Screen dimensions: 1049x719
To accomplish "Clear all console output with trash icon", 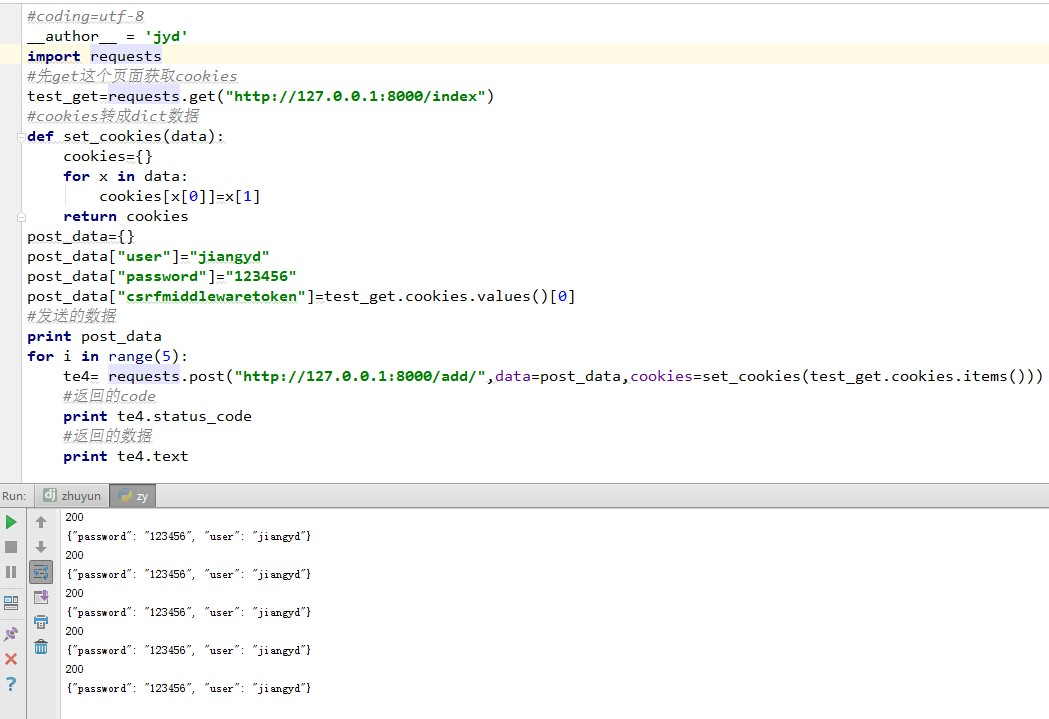I will coord(41,647).
